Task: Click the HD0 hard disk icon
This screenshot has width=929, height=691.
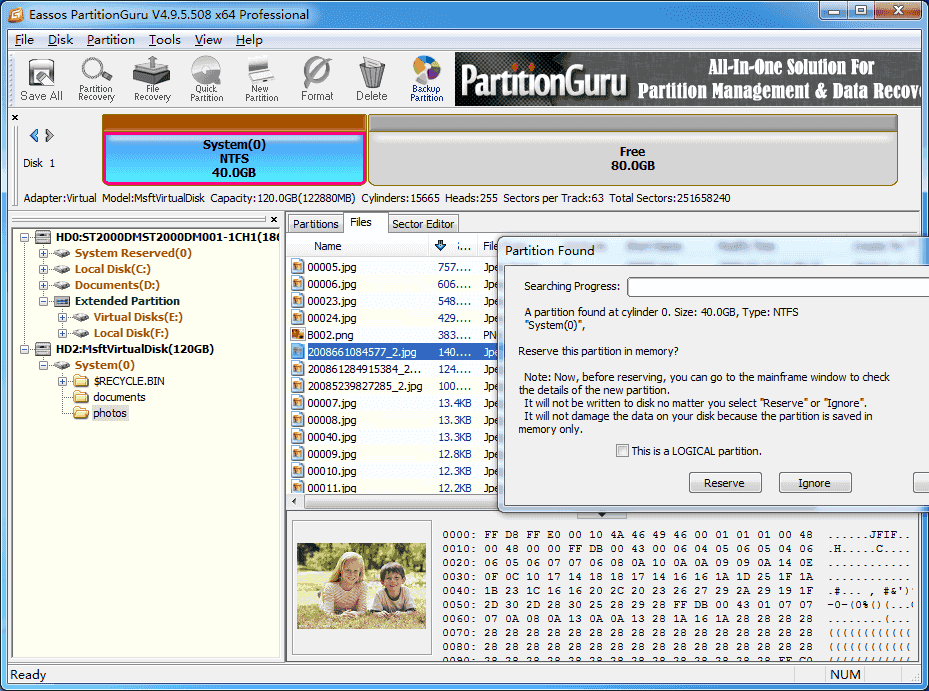Action: 43,237
